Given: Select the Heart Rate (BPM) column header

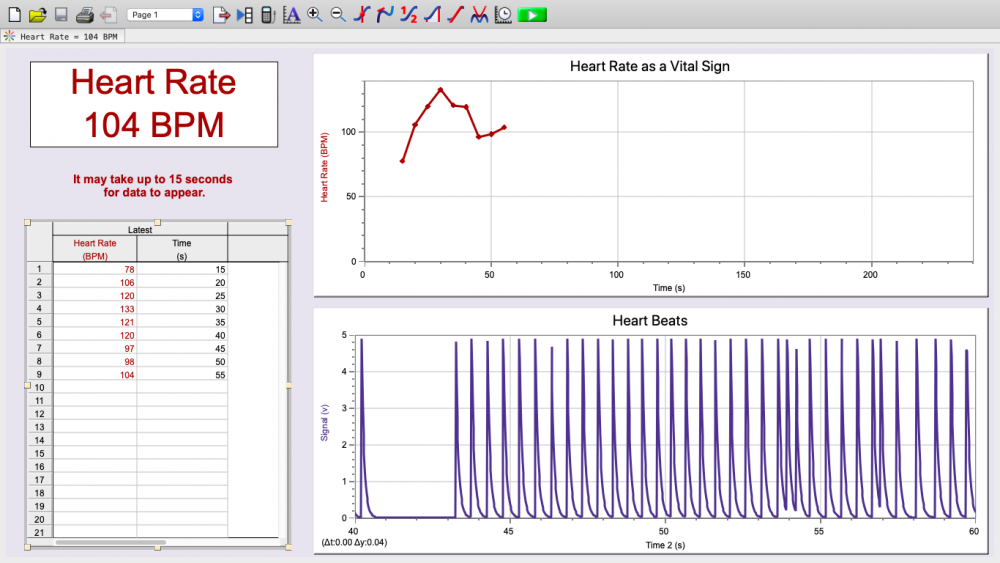Looking at the screenshot, I should (x=94, y=249).
